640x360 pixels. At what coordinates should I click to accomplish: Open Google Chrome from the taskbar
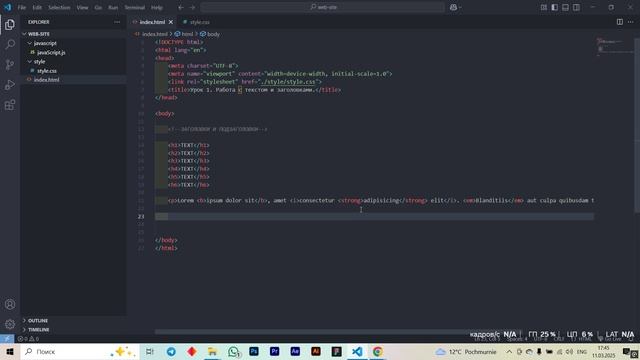pyautogui.click(x=378, y=351)
